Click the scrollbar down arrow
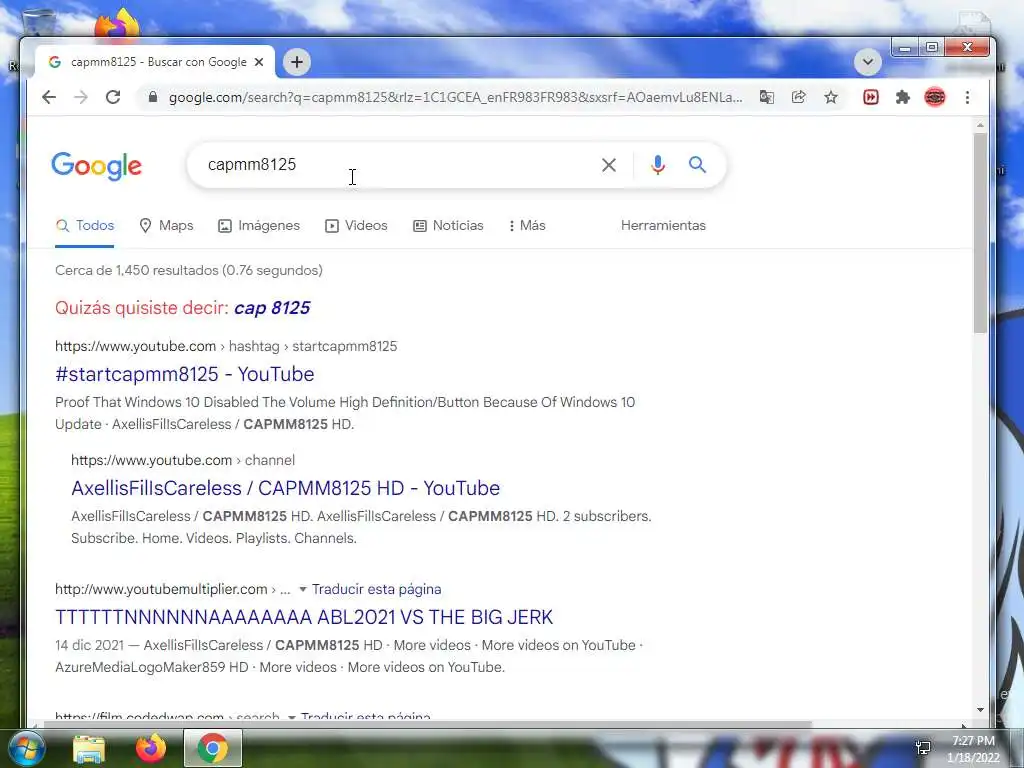This screenshot has height=768, width=1024. tap(980, 710)
